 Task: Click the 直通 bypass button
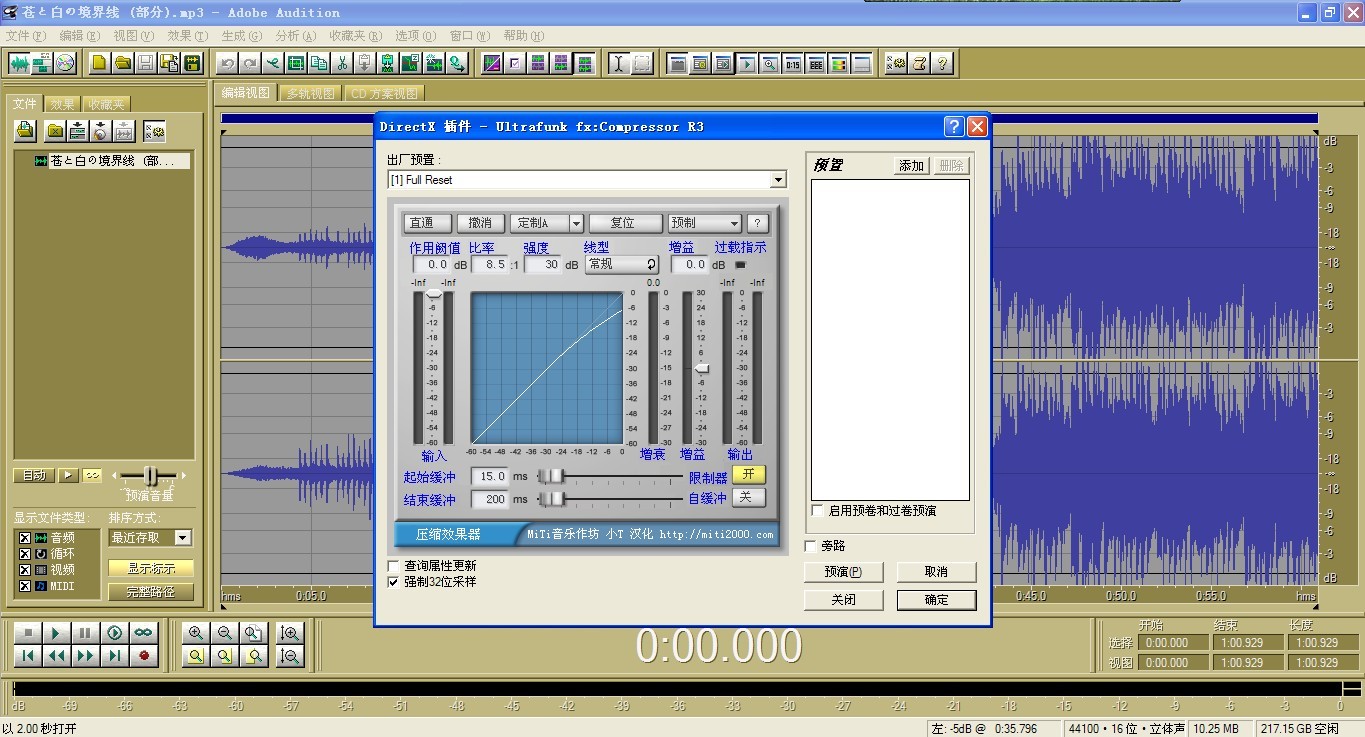pyautogui.click(x=427, y=223)
